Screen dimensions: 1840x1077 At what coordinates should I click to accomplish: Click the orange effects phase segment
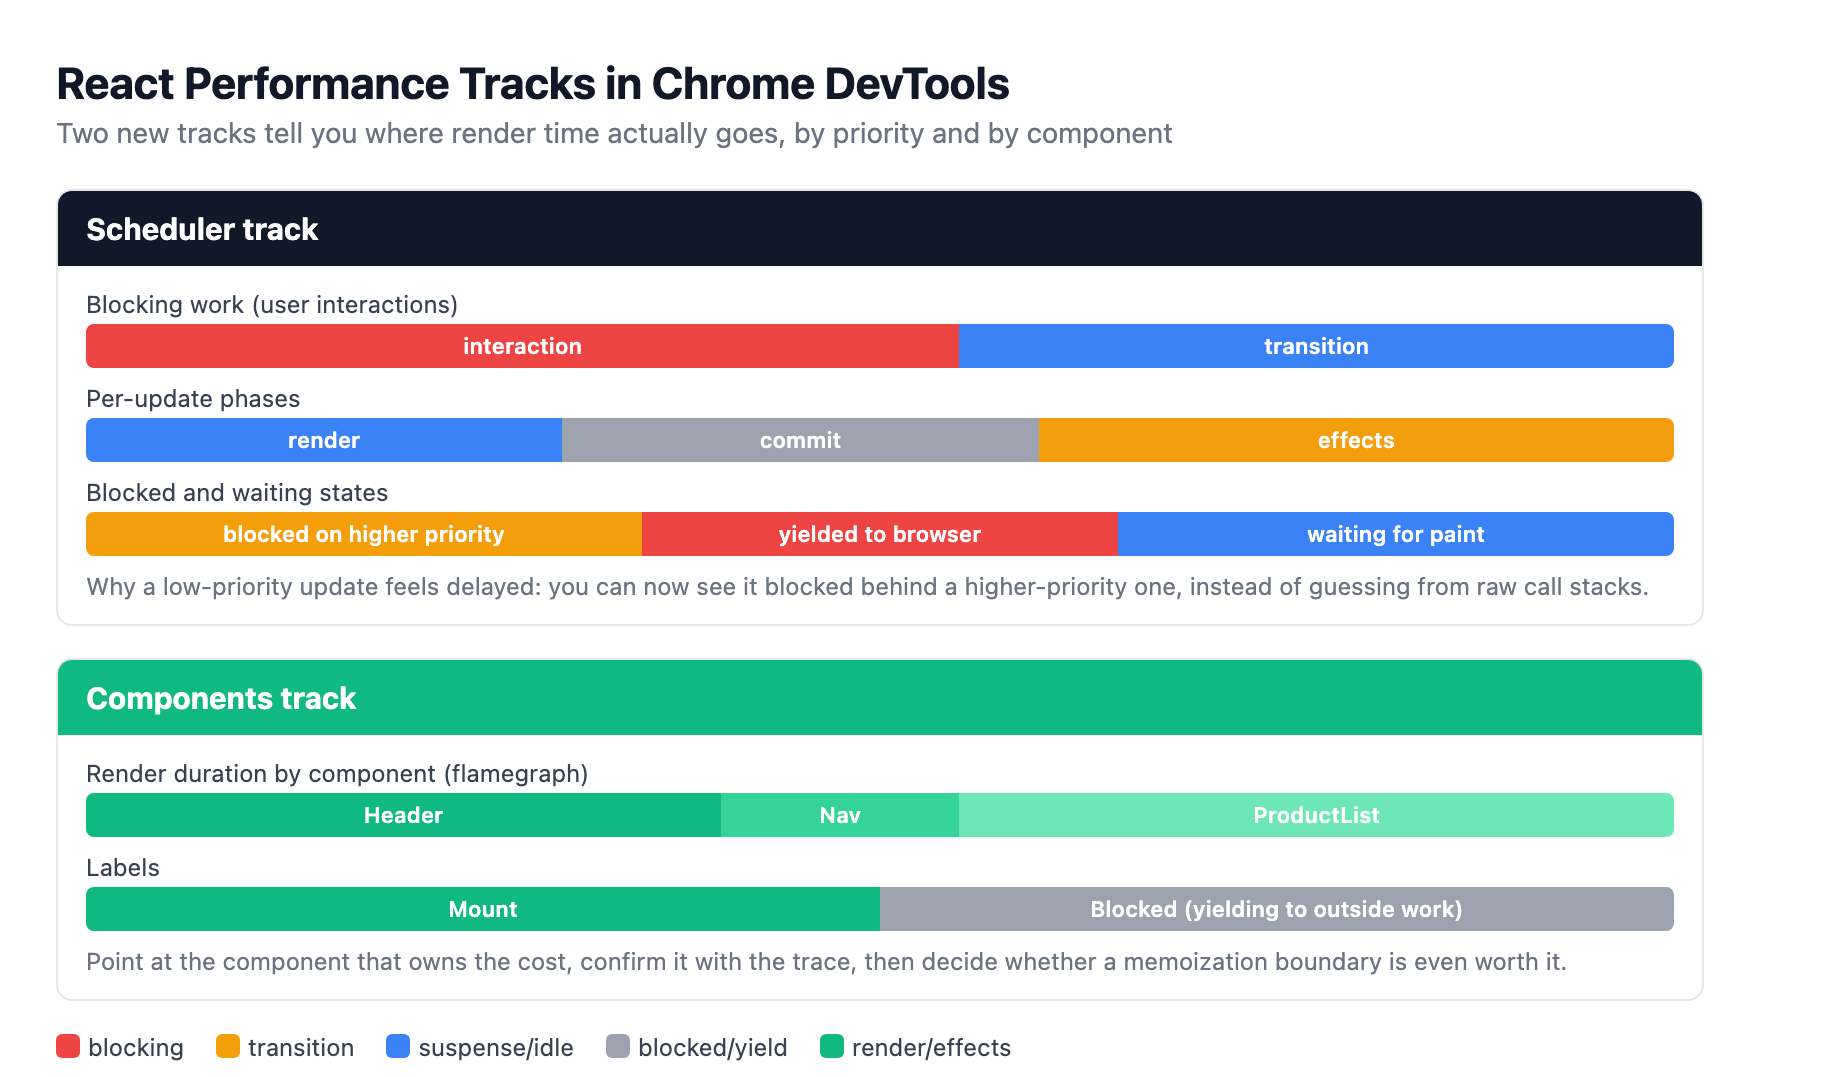pyautogui.click(x=1356, y=440)
